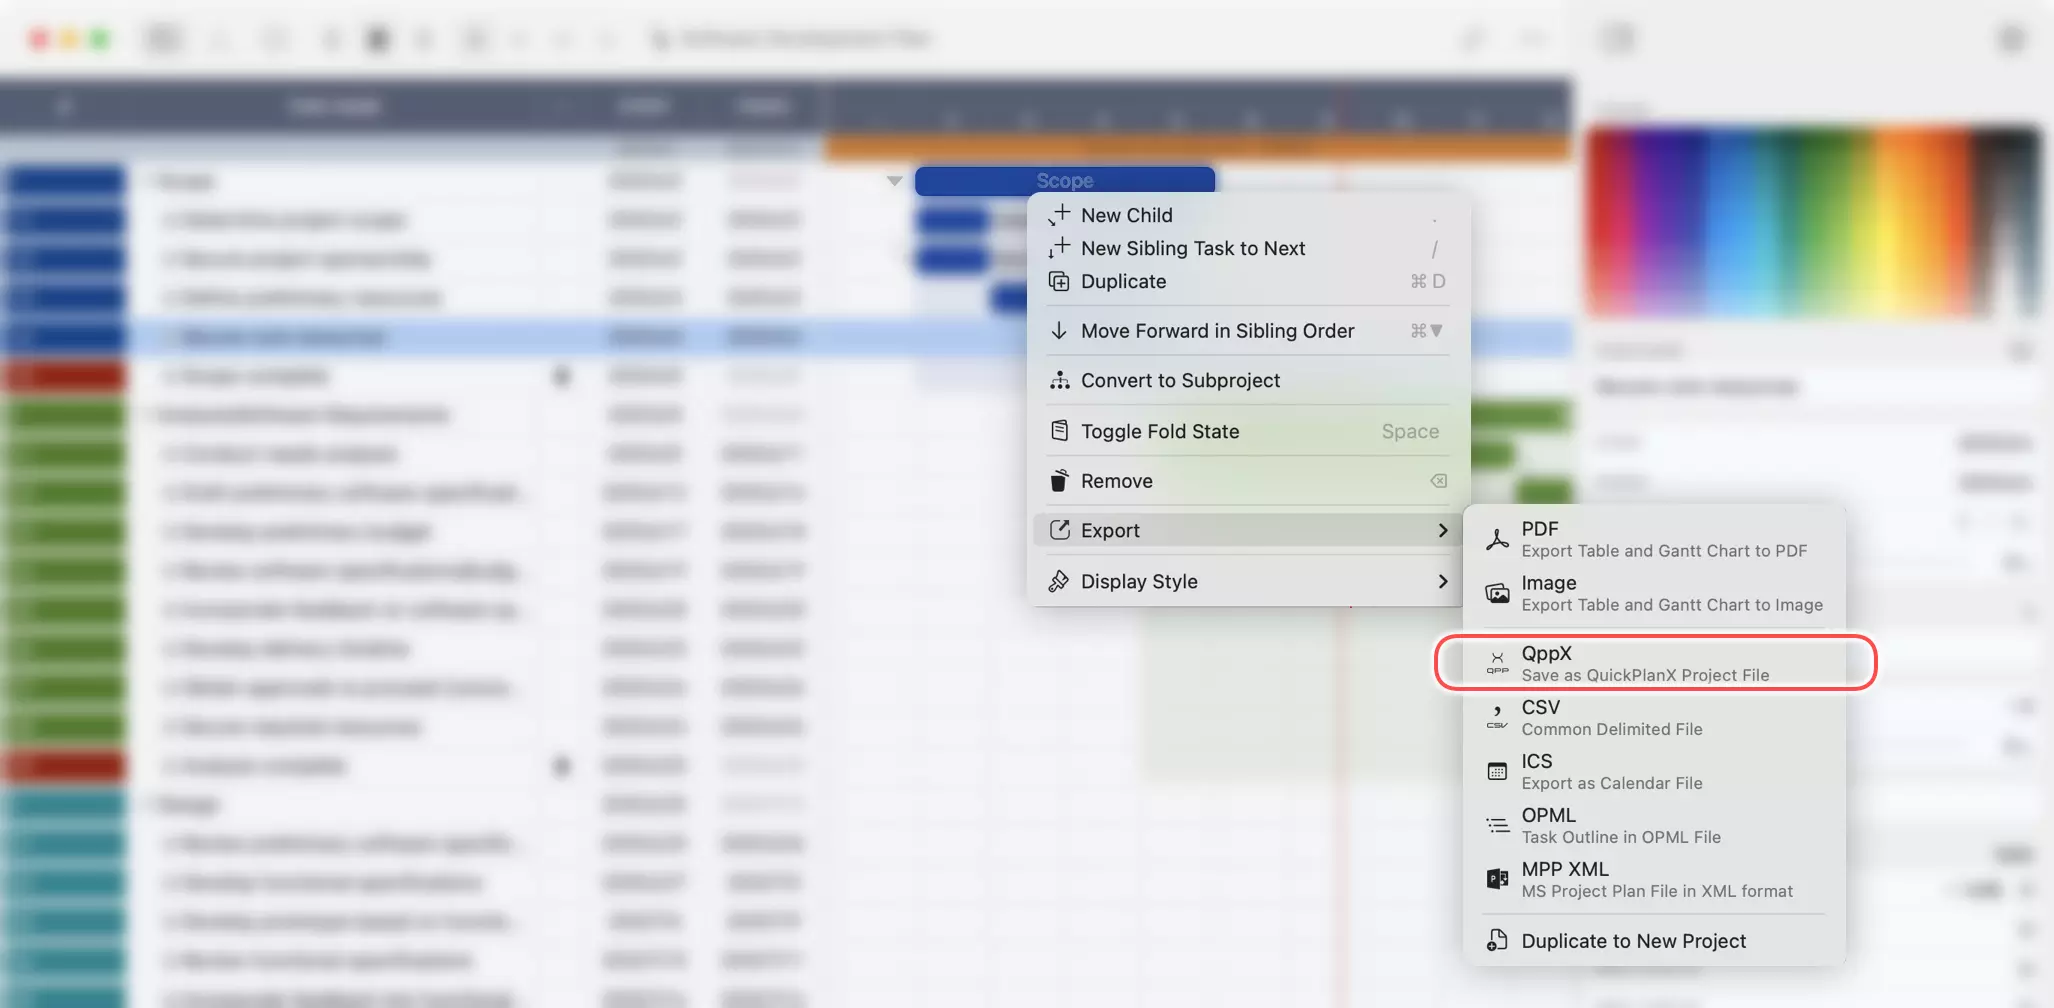Choose Duplicate to New Project
This screenshot has width=2054, height=1008.
[x=1633, y=941]
